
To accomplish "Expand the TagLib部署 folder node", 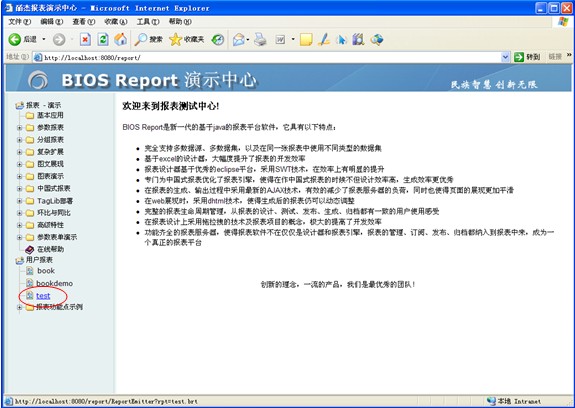I will pos(19,201).
